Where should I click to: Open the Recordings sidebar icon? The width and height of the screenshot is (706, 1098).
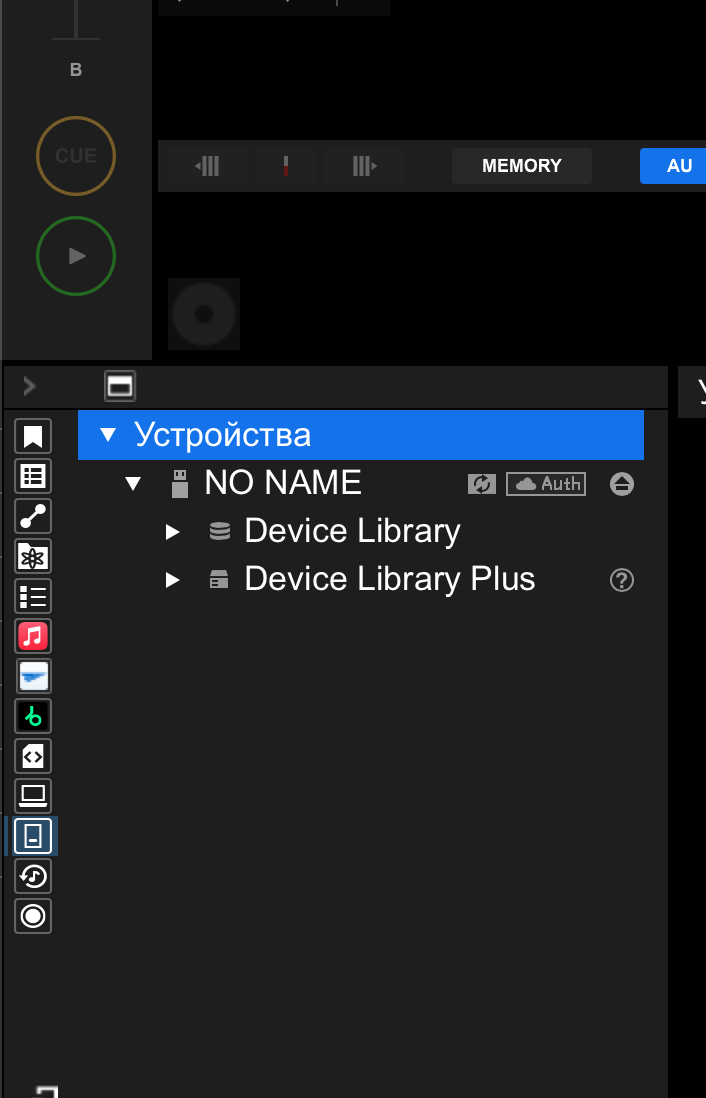[33, 916]
